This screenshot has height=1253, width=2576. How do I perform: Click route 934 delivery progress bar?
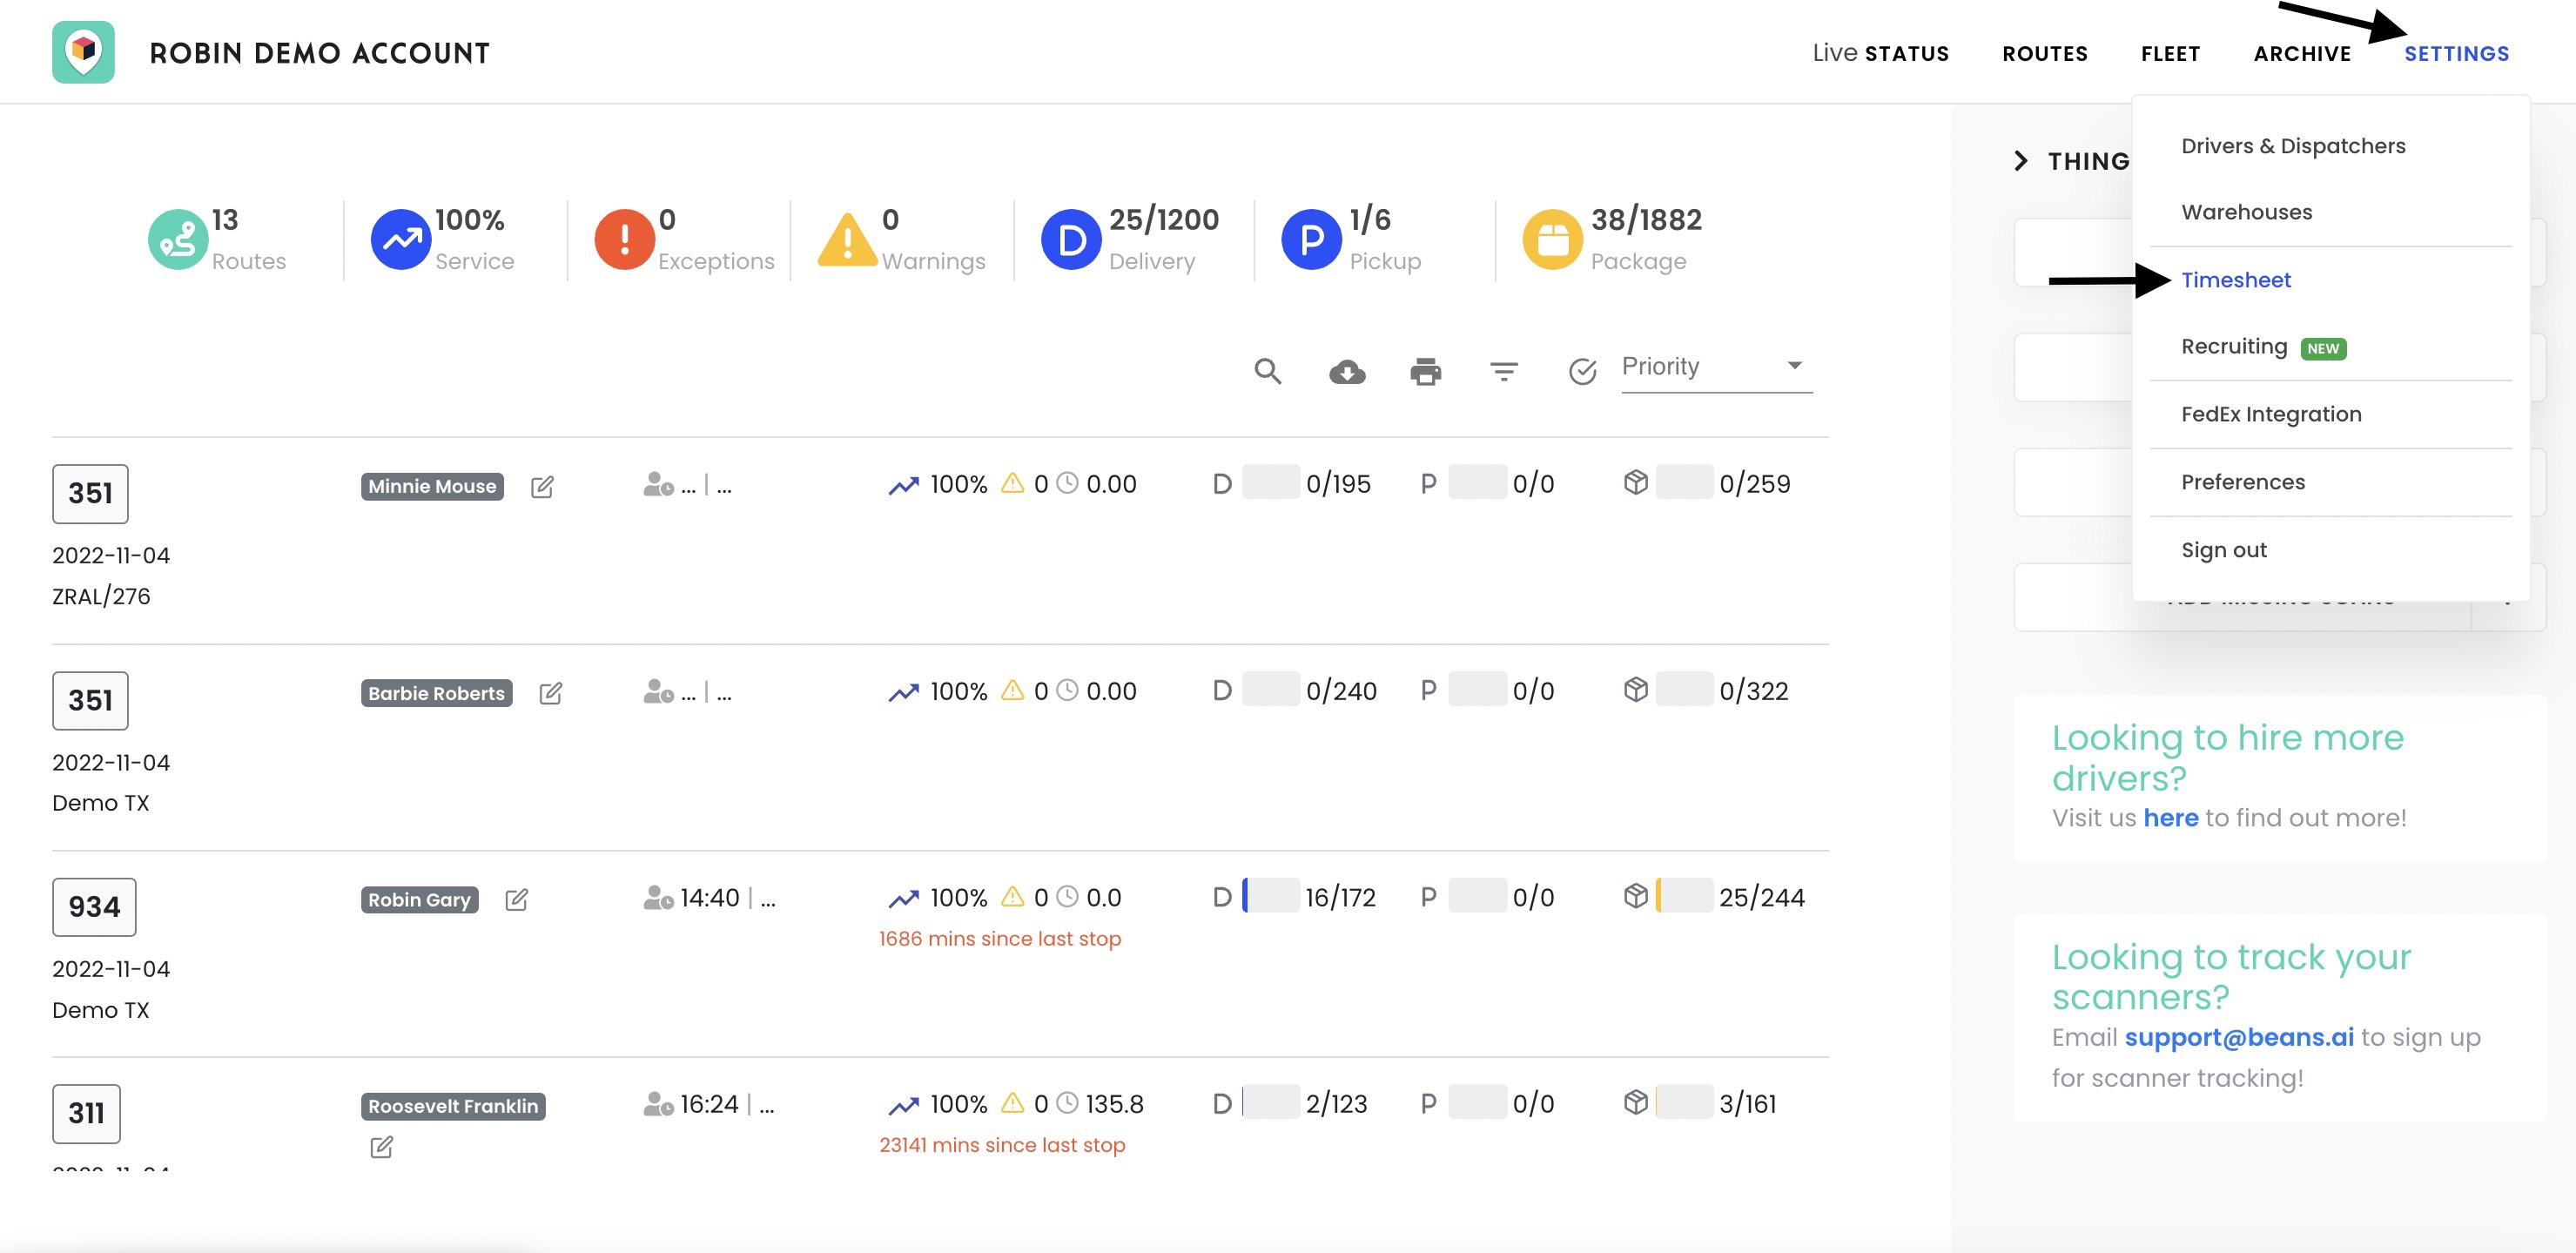point(1270,896)
